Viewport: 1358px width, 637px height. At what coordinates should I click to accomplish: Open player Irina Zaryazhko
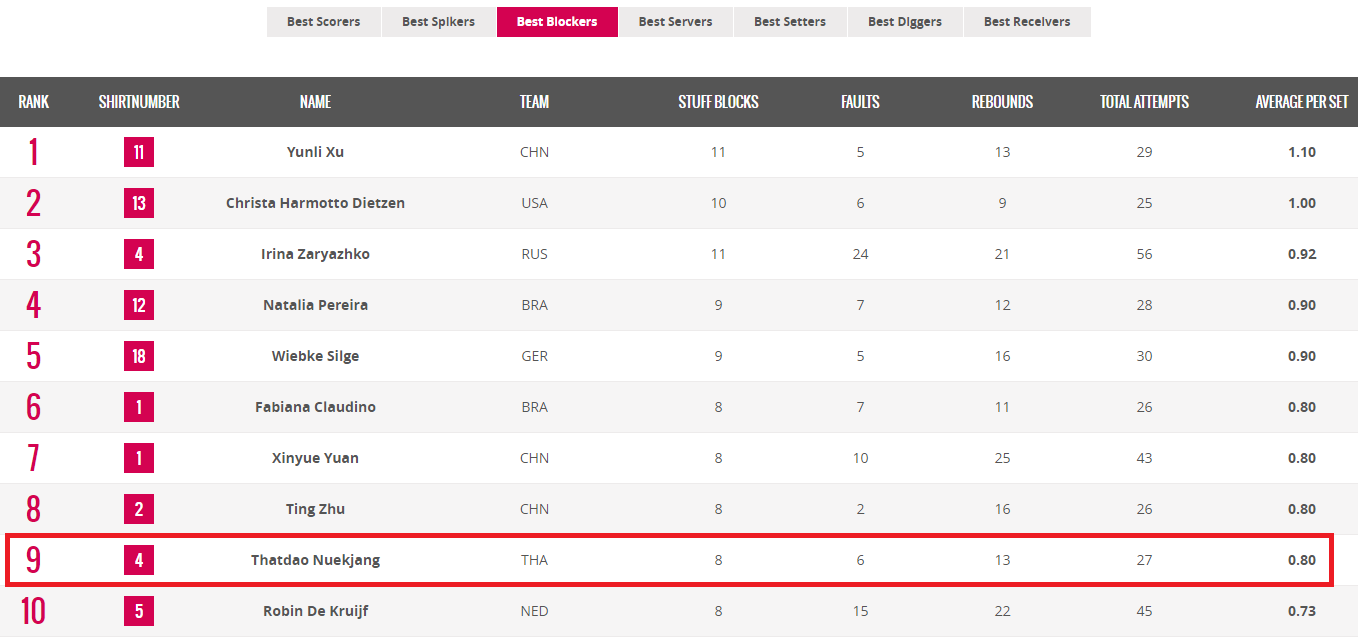(315, 254)
